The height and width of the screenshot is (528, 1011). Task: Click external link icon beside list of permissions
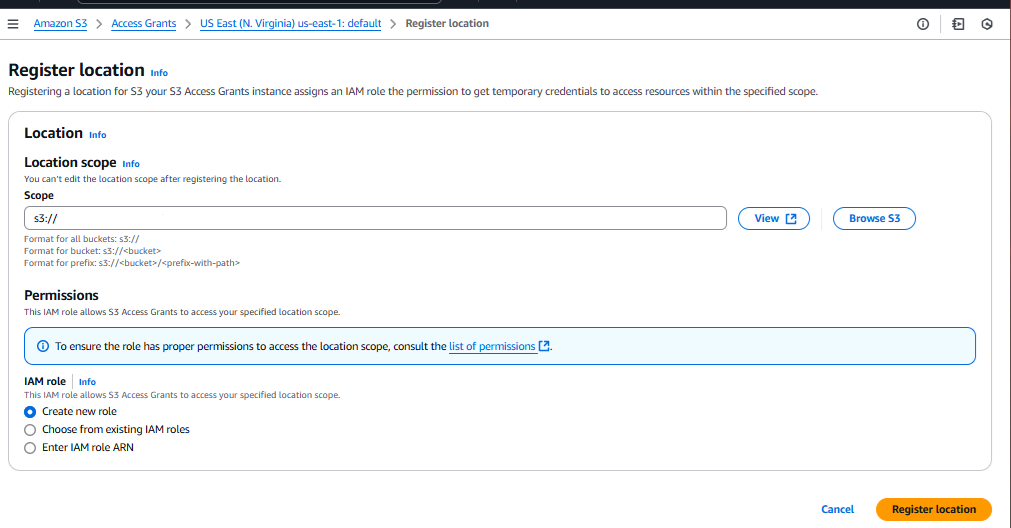point(544,346)
